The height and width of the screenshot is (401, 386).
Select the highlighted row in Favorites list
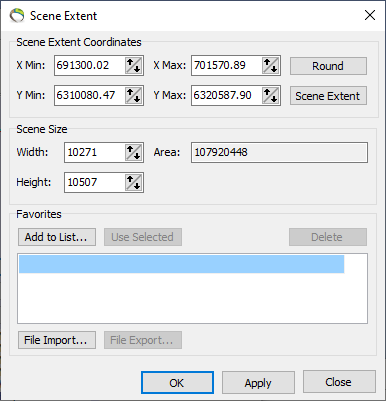click(x=181, y=264)
